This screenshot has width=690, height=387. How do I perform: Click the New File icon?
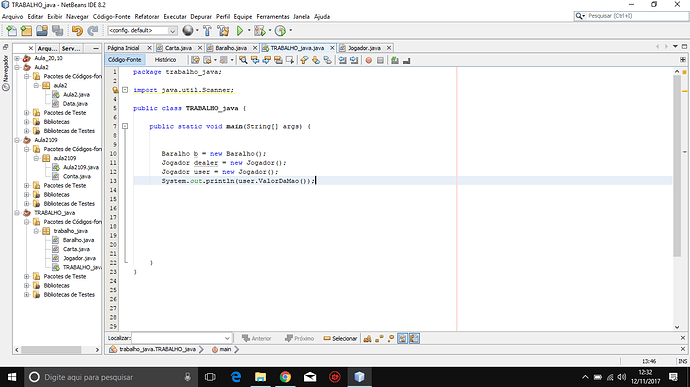tap(11, 31)
